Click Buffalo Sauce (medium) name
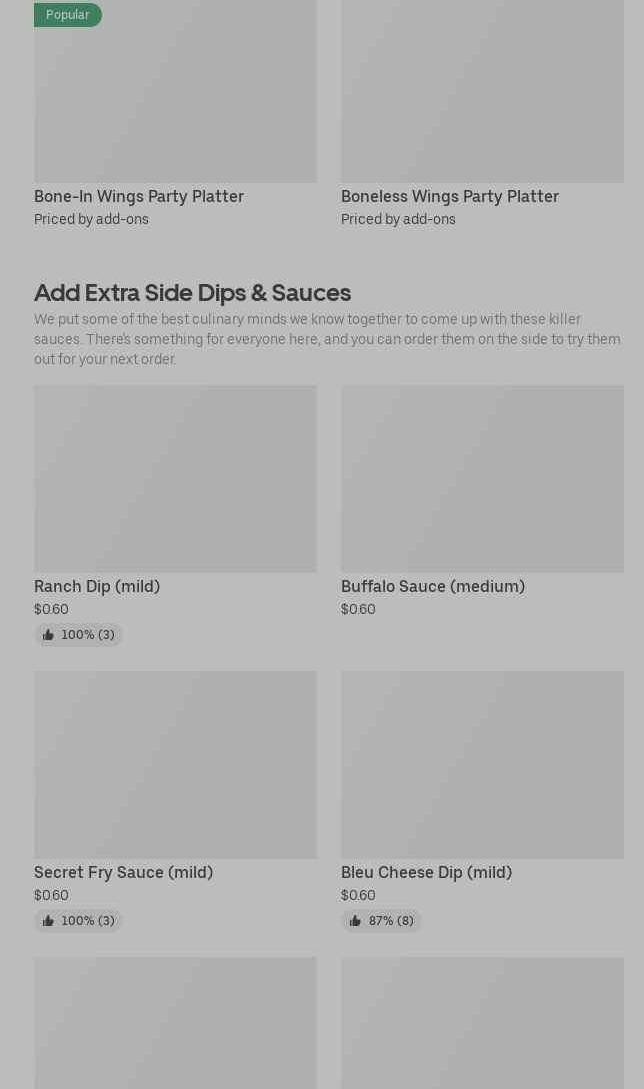 [x=433, y=587]
